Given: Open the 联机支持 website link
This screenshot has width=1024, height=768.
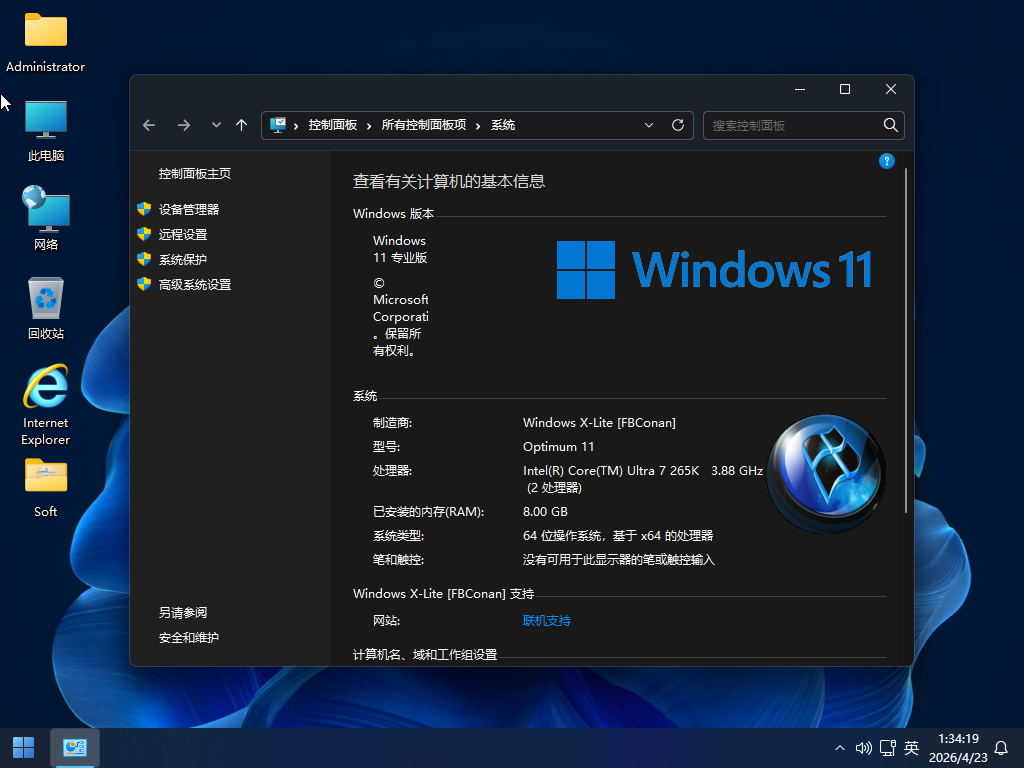Looking at the screenshot, I should (547, 621).
